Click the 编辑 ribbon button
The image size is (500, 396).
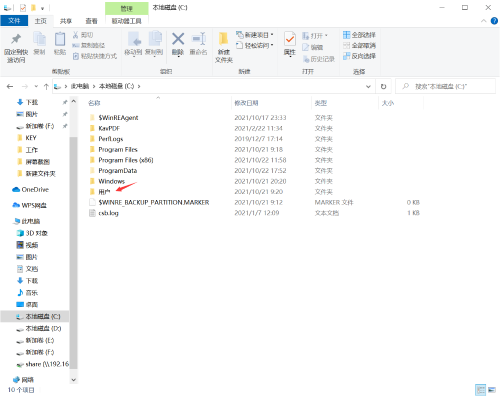[x=313, y=47]
